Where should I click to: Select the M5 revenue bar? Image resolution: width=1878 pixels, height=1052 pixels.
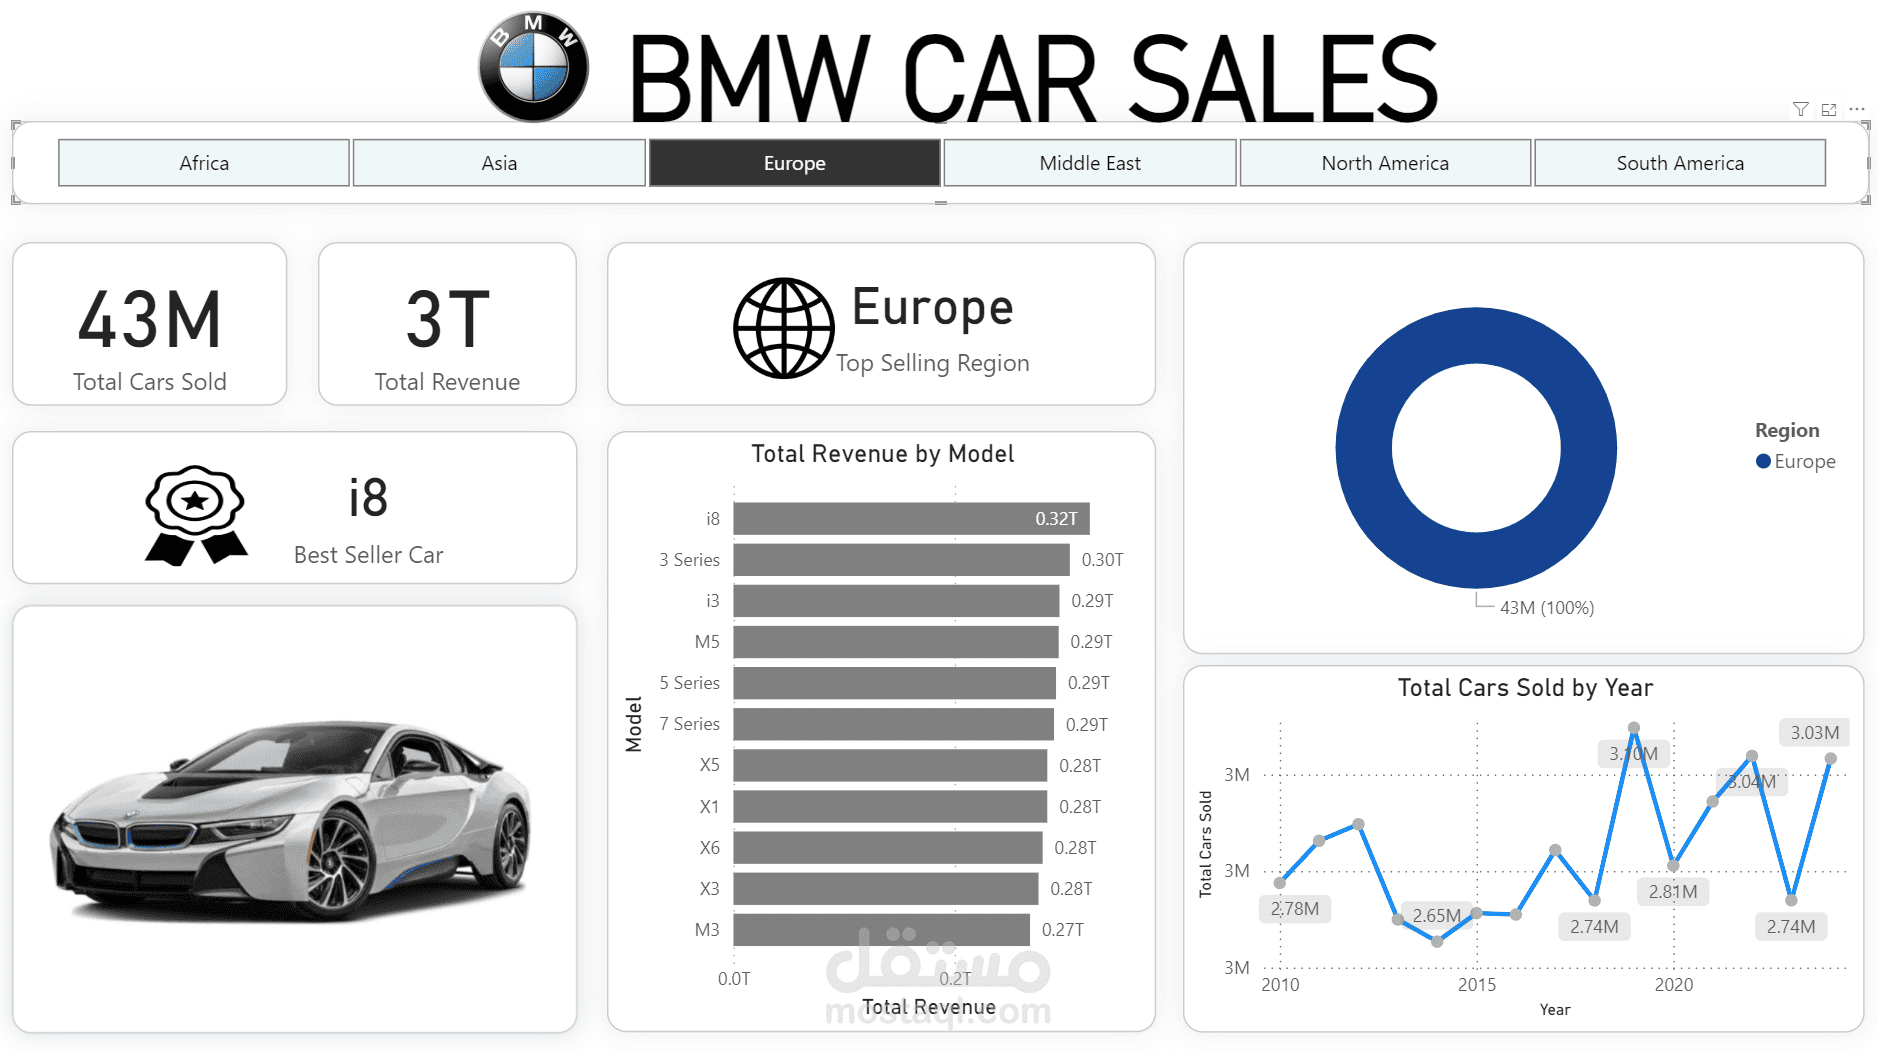pos(895,642)
